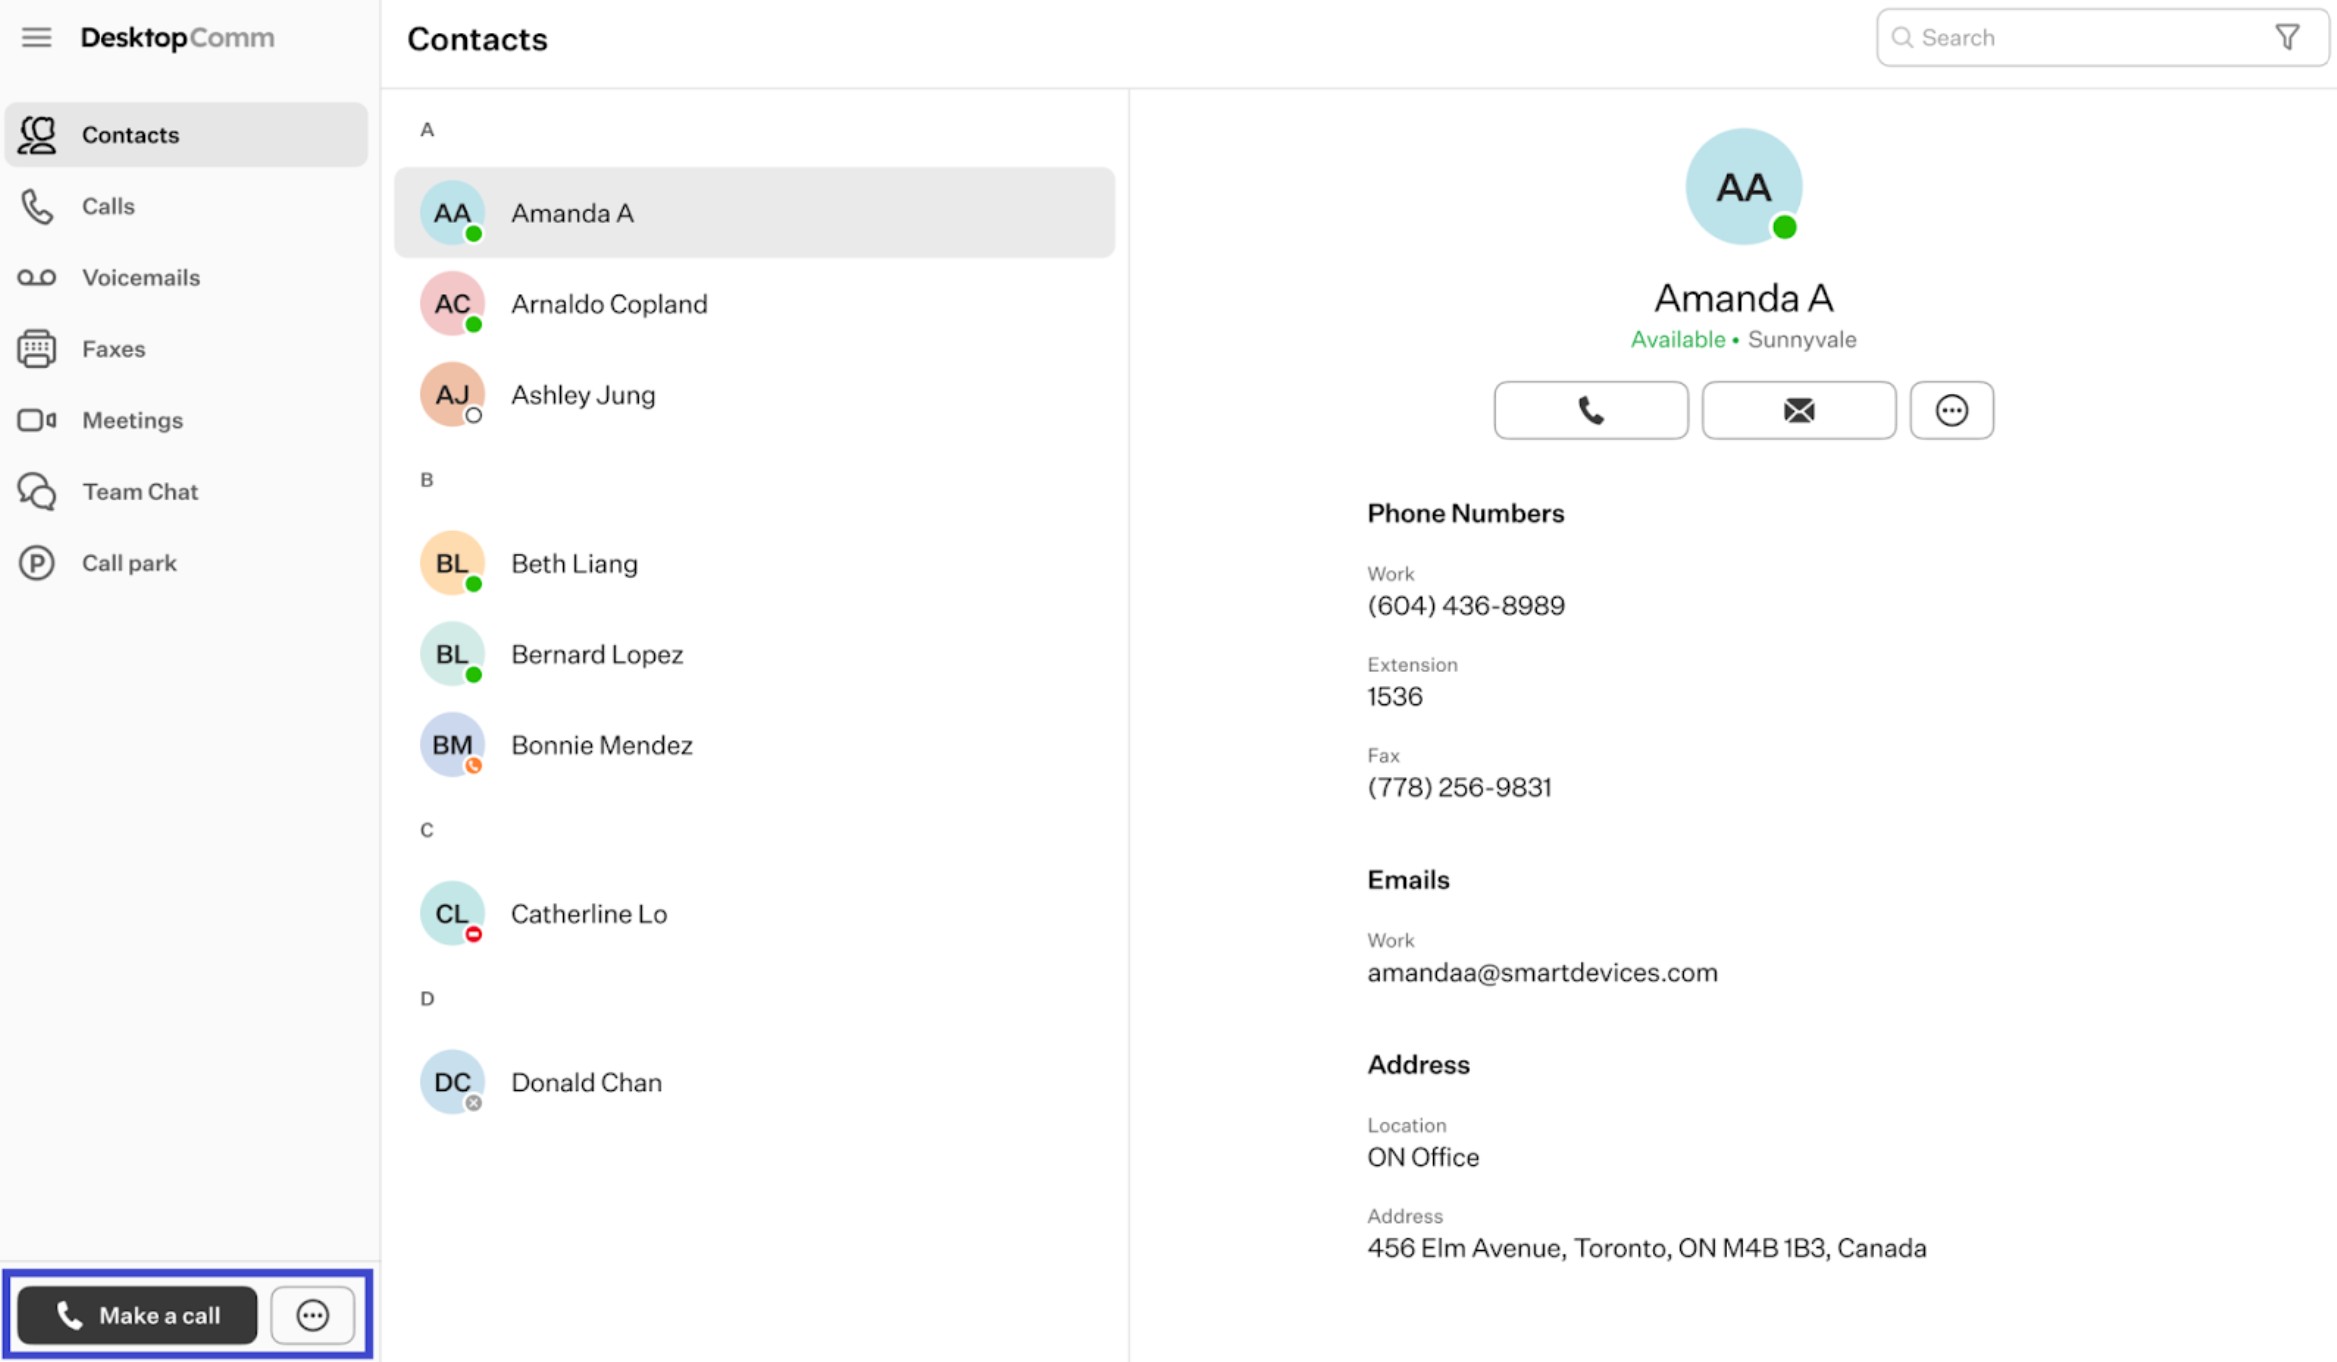Click the Make a call button

click(x=137, y=1315)
